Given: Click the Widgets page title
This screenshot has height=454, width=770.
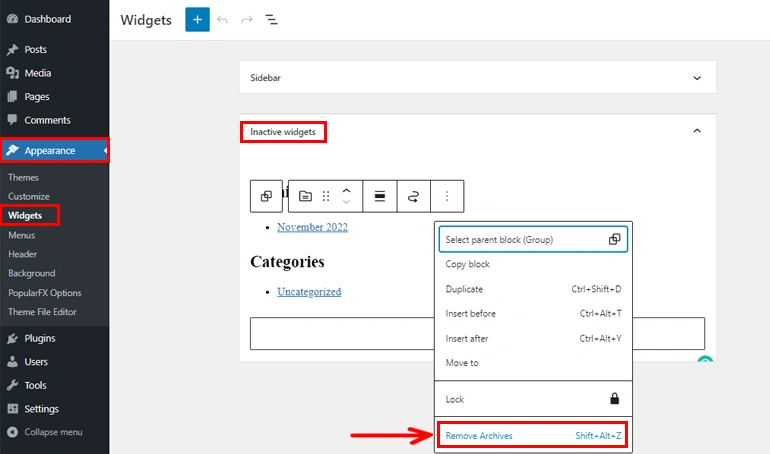Looking at the screenshot, I should (x=146, y=20).
